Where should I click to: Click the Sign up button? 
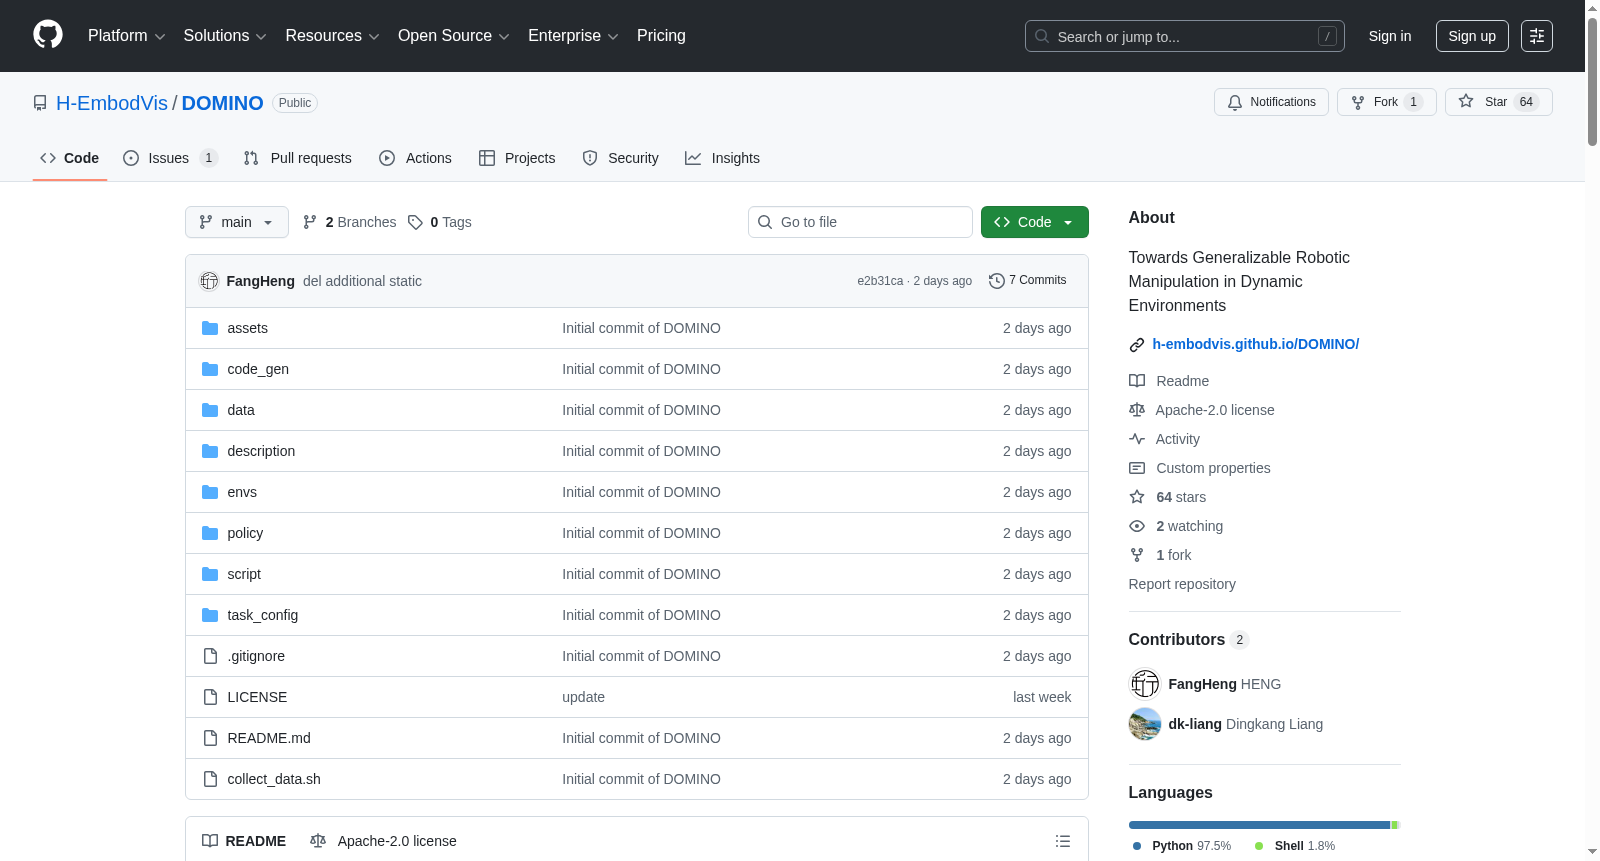1472,36
